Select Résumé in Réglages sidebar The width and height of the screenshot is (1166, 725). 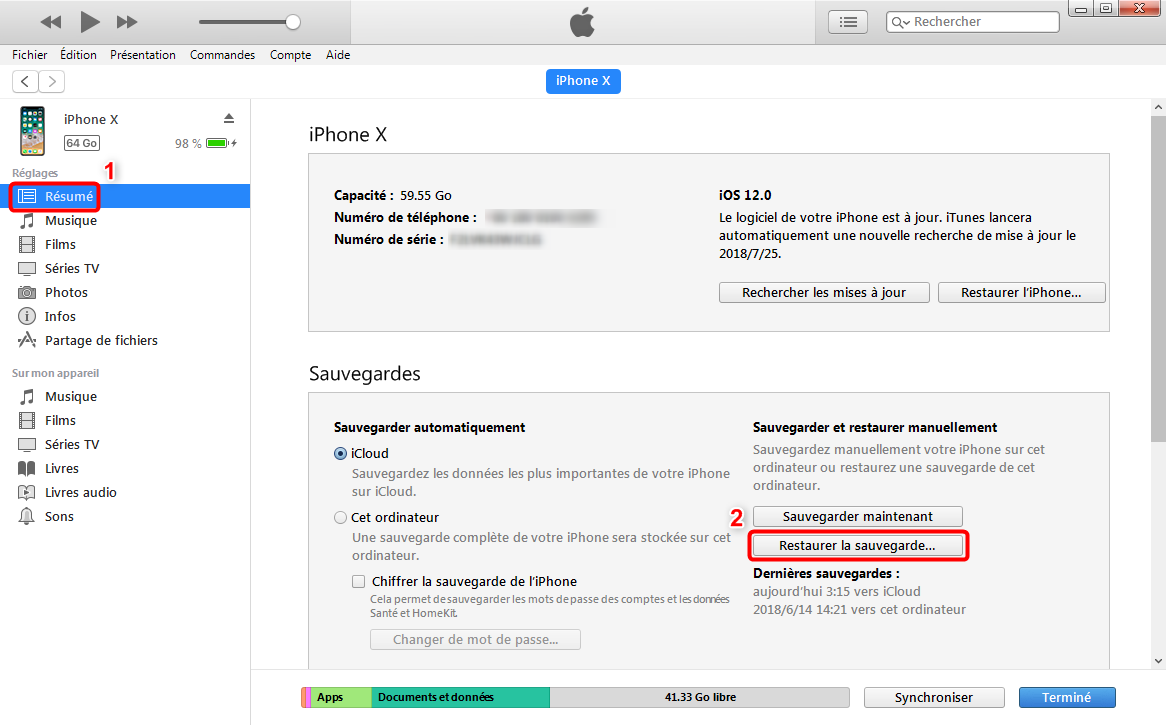[125, 196]
